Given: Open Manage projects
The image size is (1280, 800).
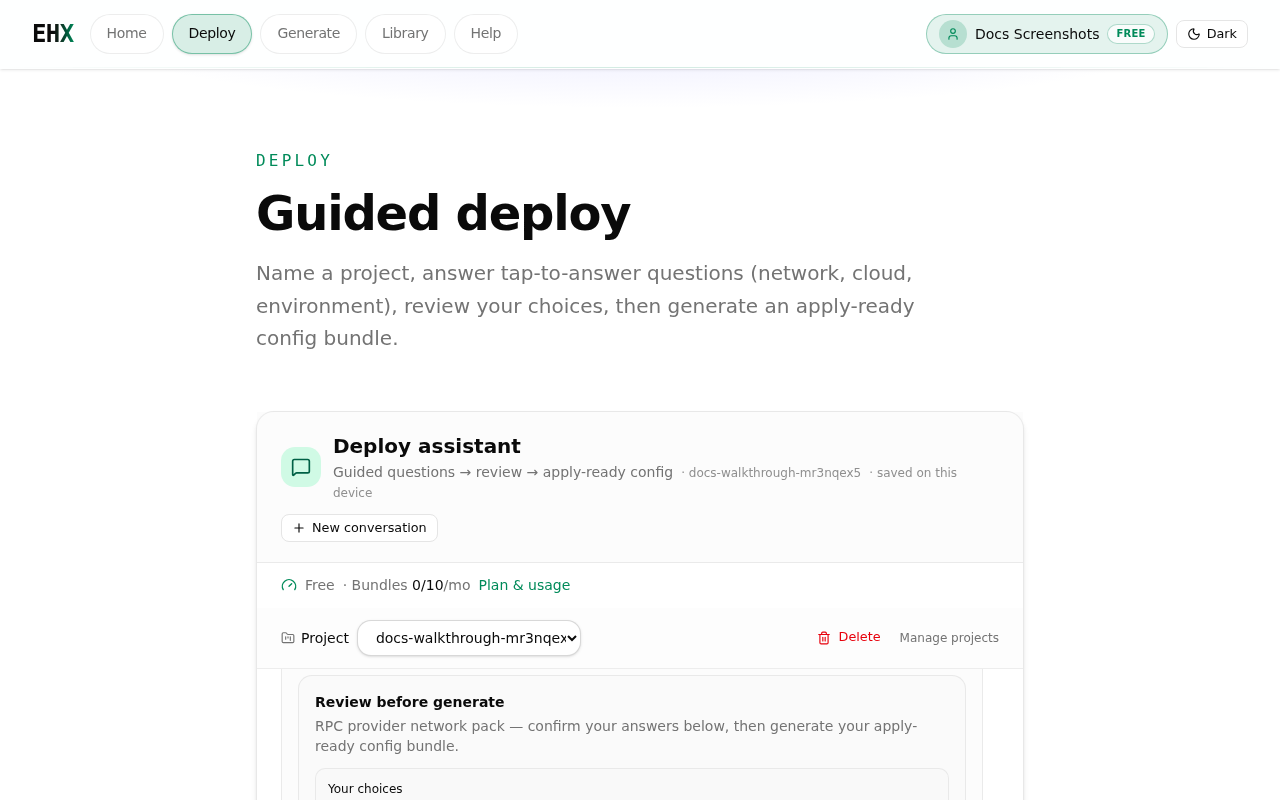Looking at the screenshot, I should [x=949, y=638].
